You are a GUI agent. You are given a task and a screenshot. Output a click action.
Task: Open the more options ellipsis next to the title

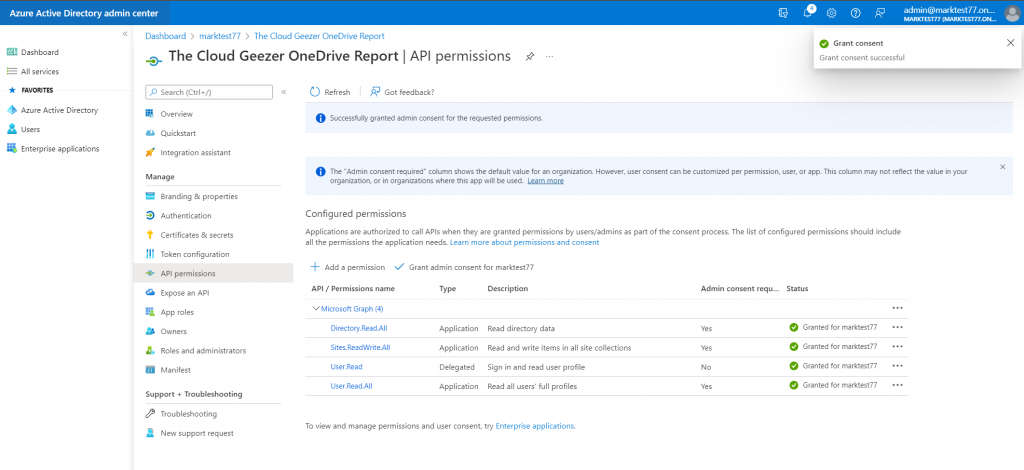click(x=550, y=57)
